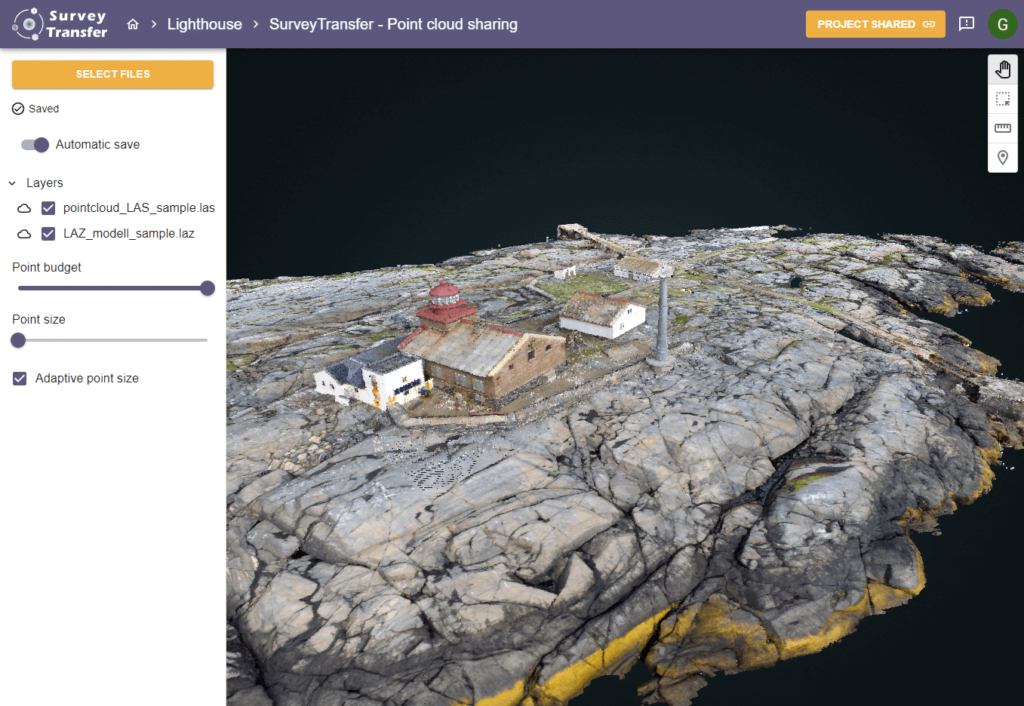Click the home breadcrumb icon
The width and height of the screenshot is (1024, 706).
coord(135,23)
